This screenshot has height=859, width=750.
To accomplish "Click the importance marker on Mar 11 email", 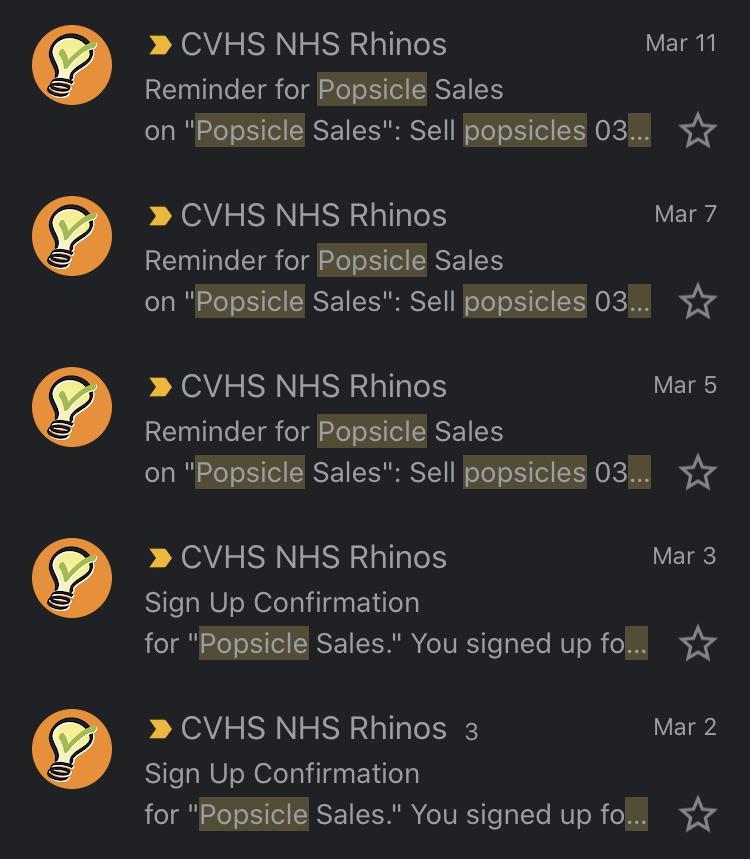I will click(160, 45).
